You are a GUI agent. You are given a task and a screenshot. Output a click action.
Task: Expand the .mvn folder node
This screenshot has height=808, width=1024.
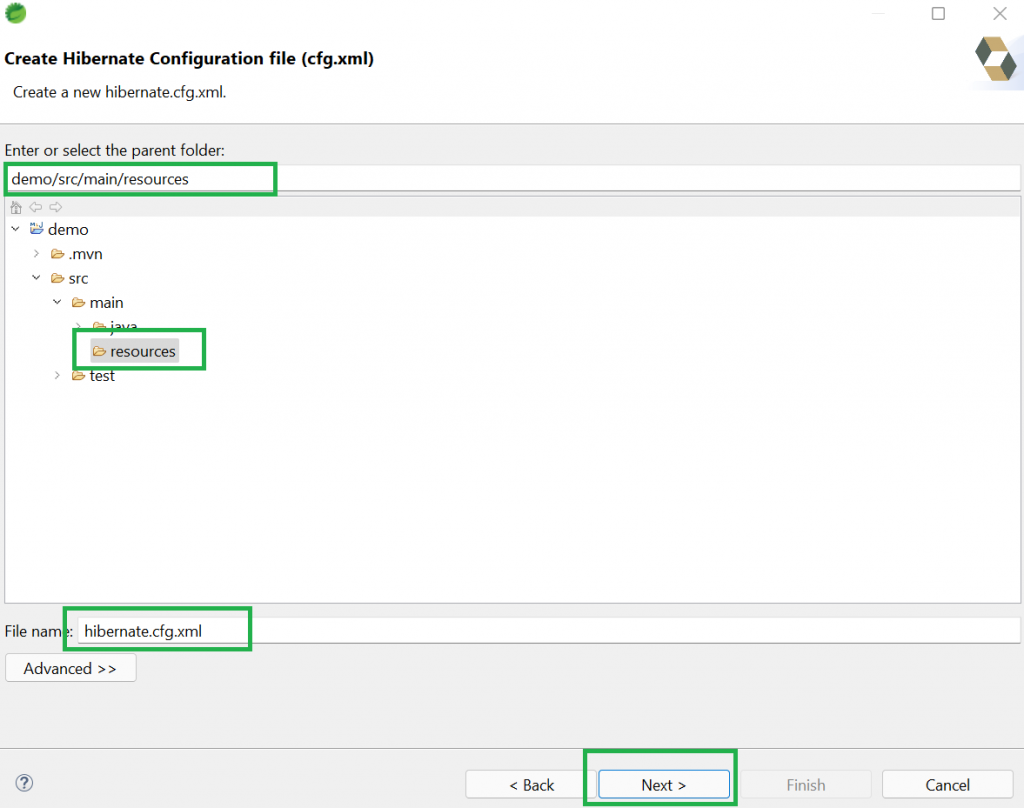[x=37, y=253]
